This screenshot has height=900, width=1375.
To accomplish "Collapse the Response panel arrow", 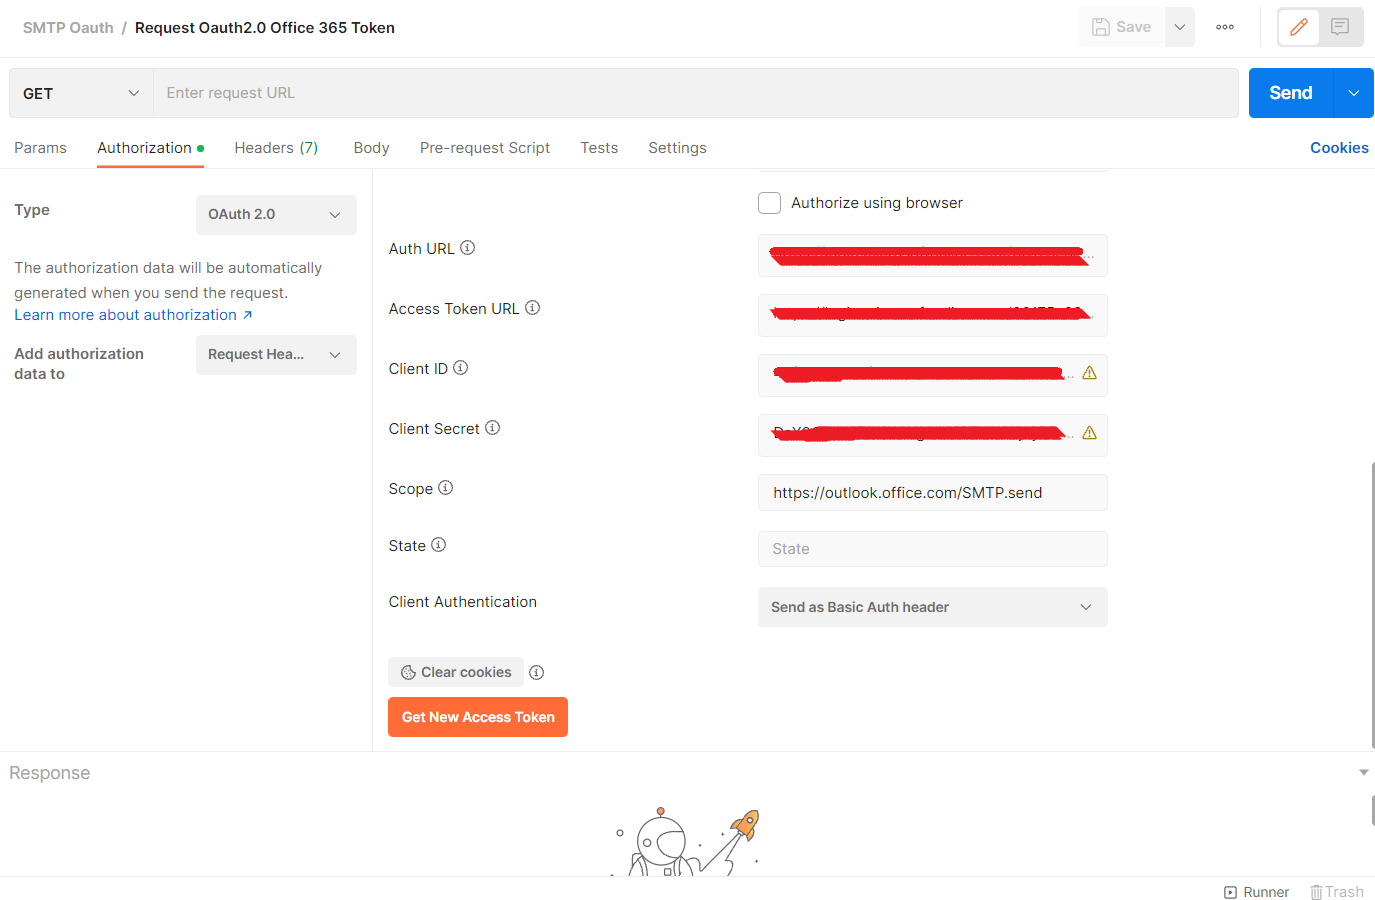I will 1363,773.
